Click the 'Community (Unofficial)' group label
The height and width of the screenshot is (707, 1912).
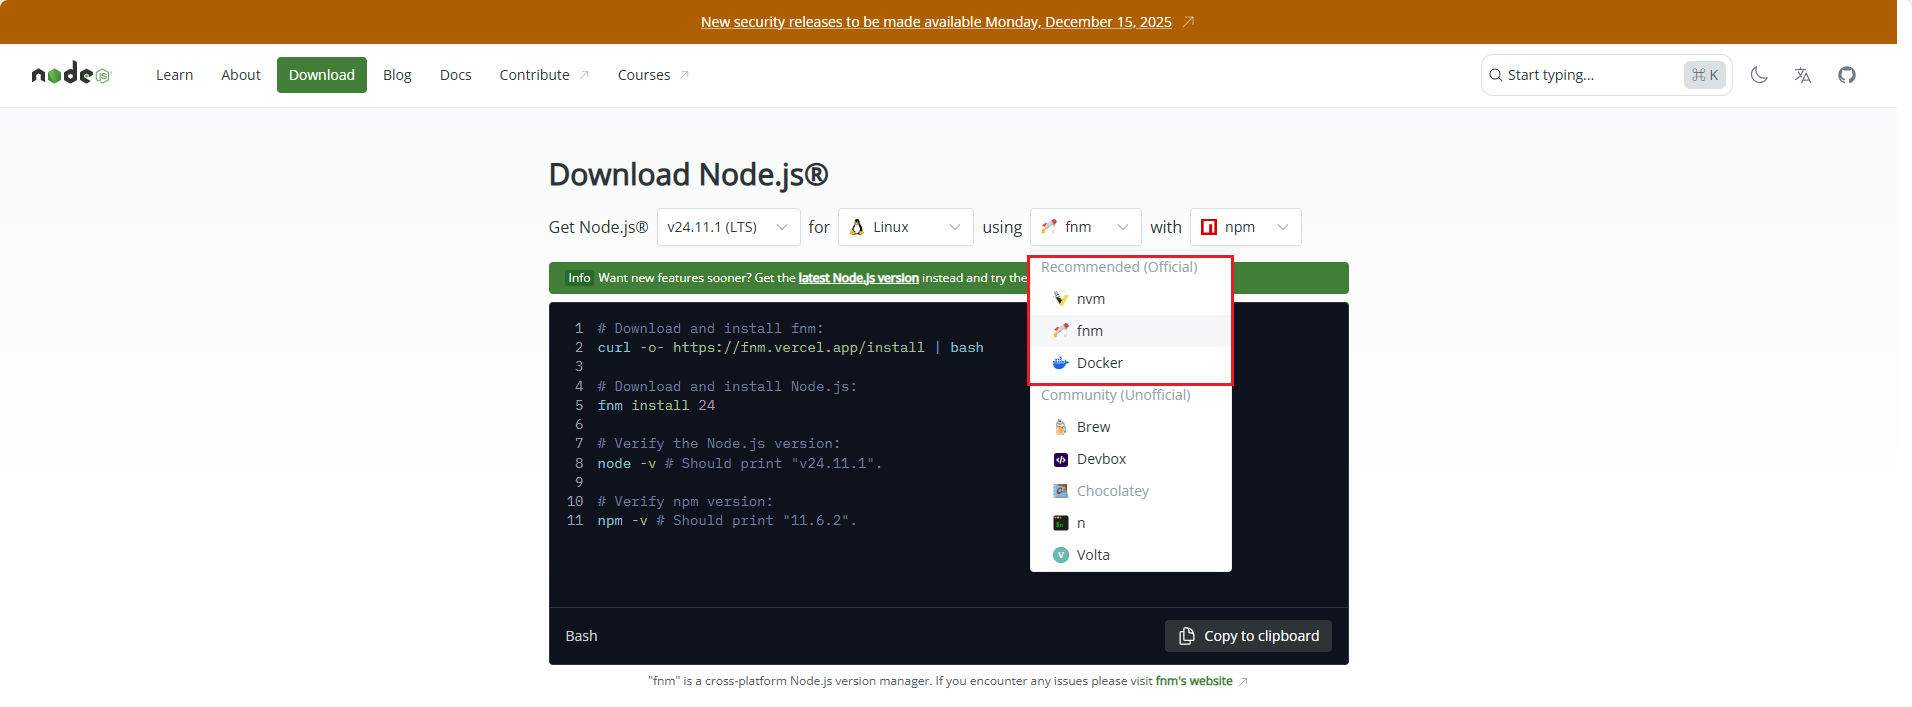tap(1116, 395)
